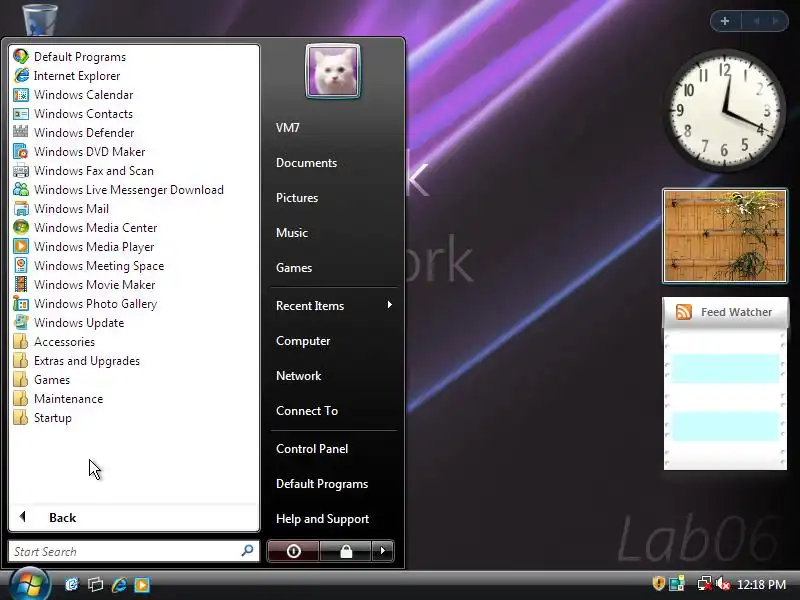Screen dimensions: 800x600
Task: Expand the Games folder in programs list
Action: click(x=41, y=380)
